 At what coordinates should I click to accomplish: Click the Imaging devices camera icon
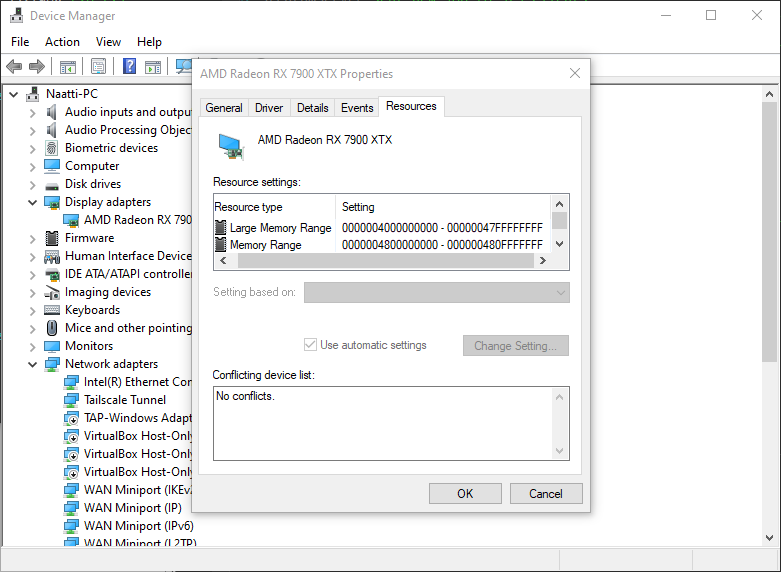[52, 292]
